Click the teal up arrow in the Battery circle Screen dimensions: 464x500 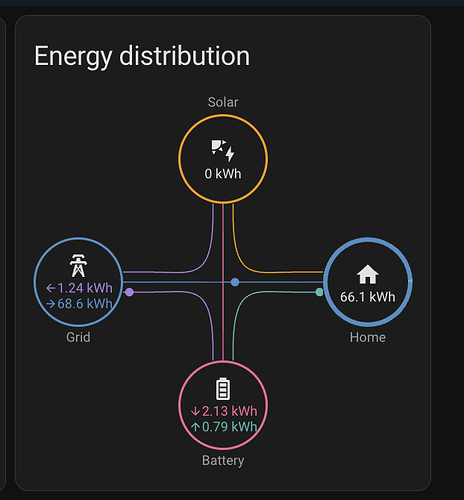point(195,427)
